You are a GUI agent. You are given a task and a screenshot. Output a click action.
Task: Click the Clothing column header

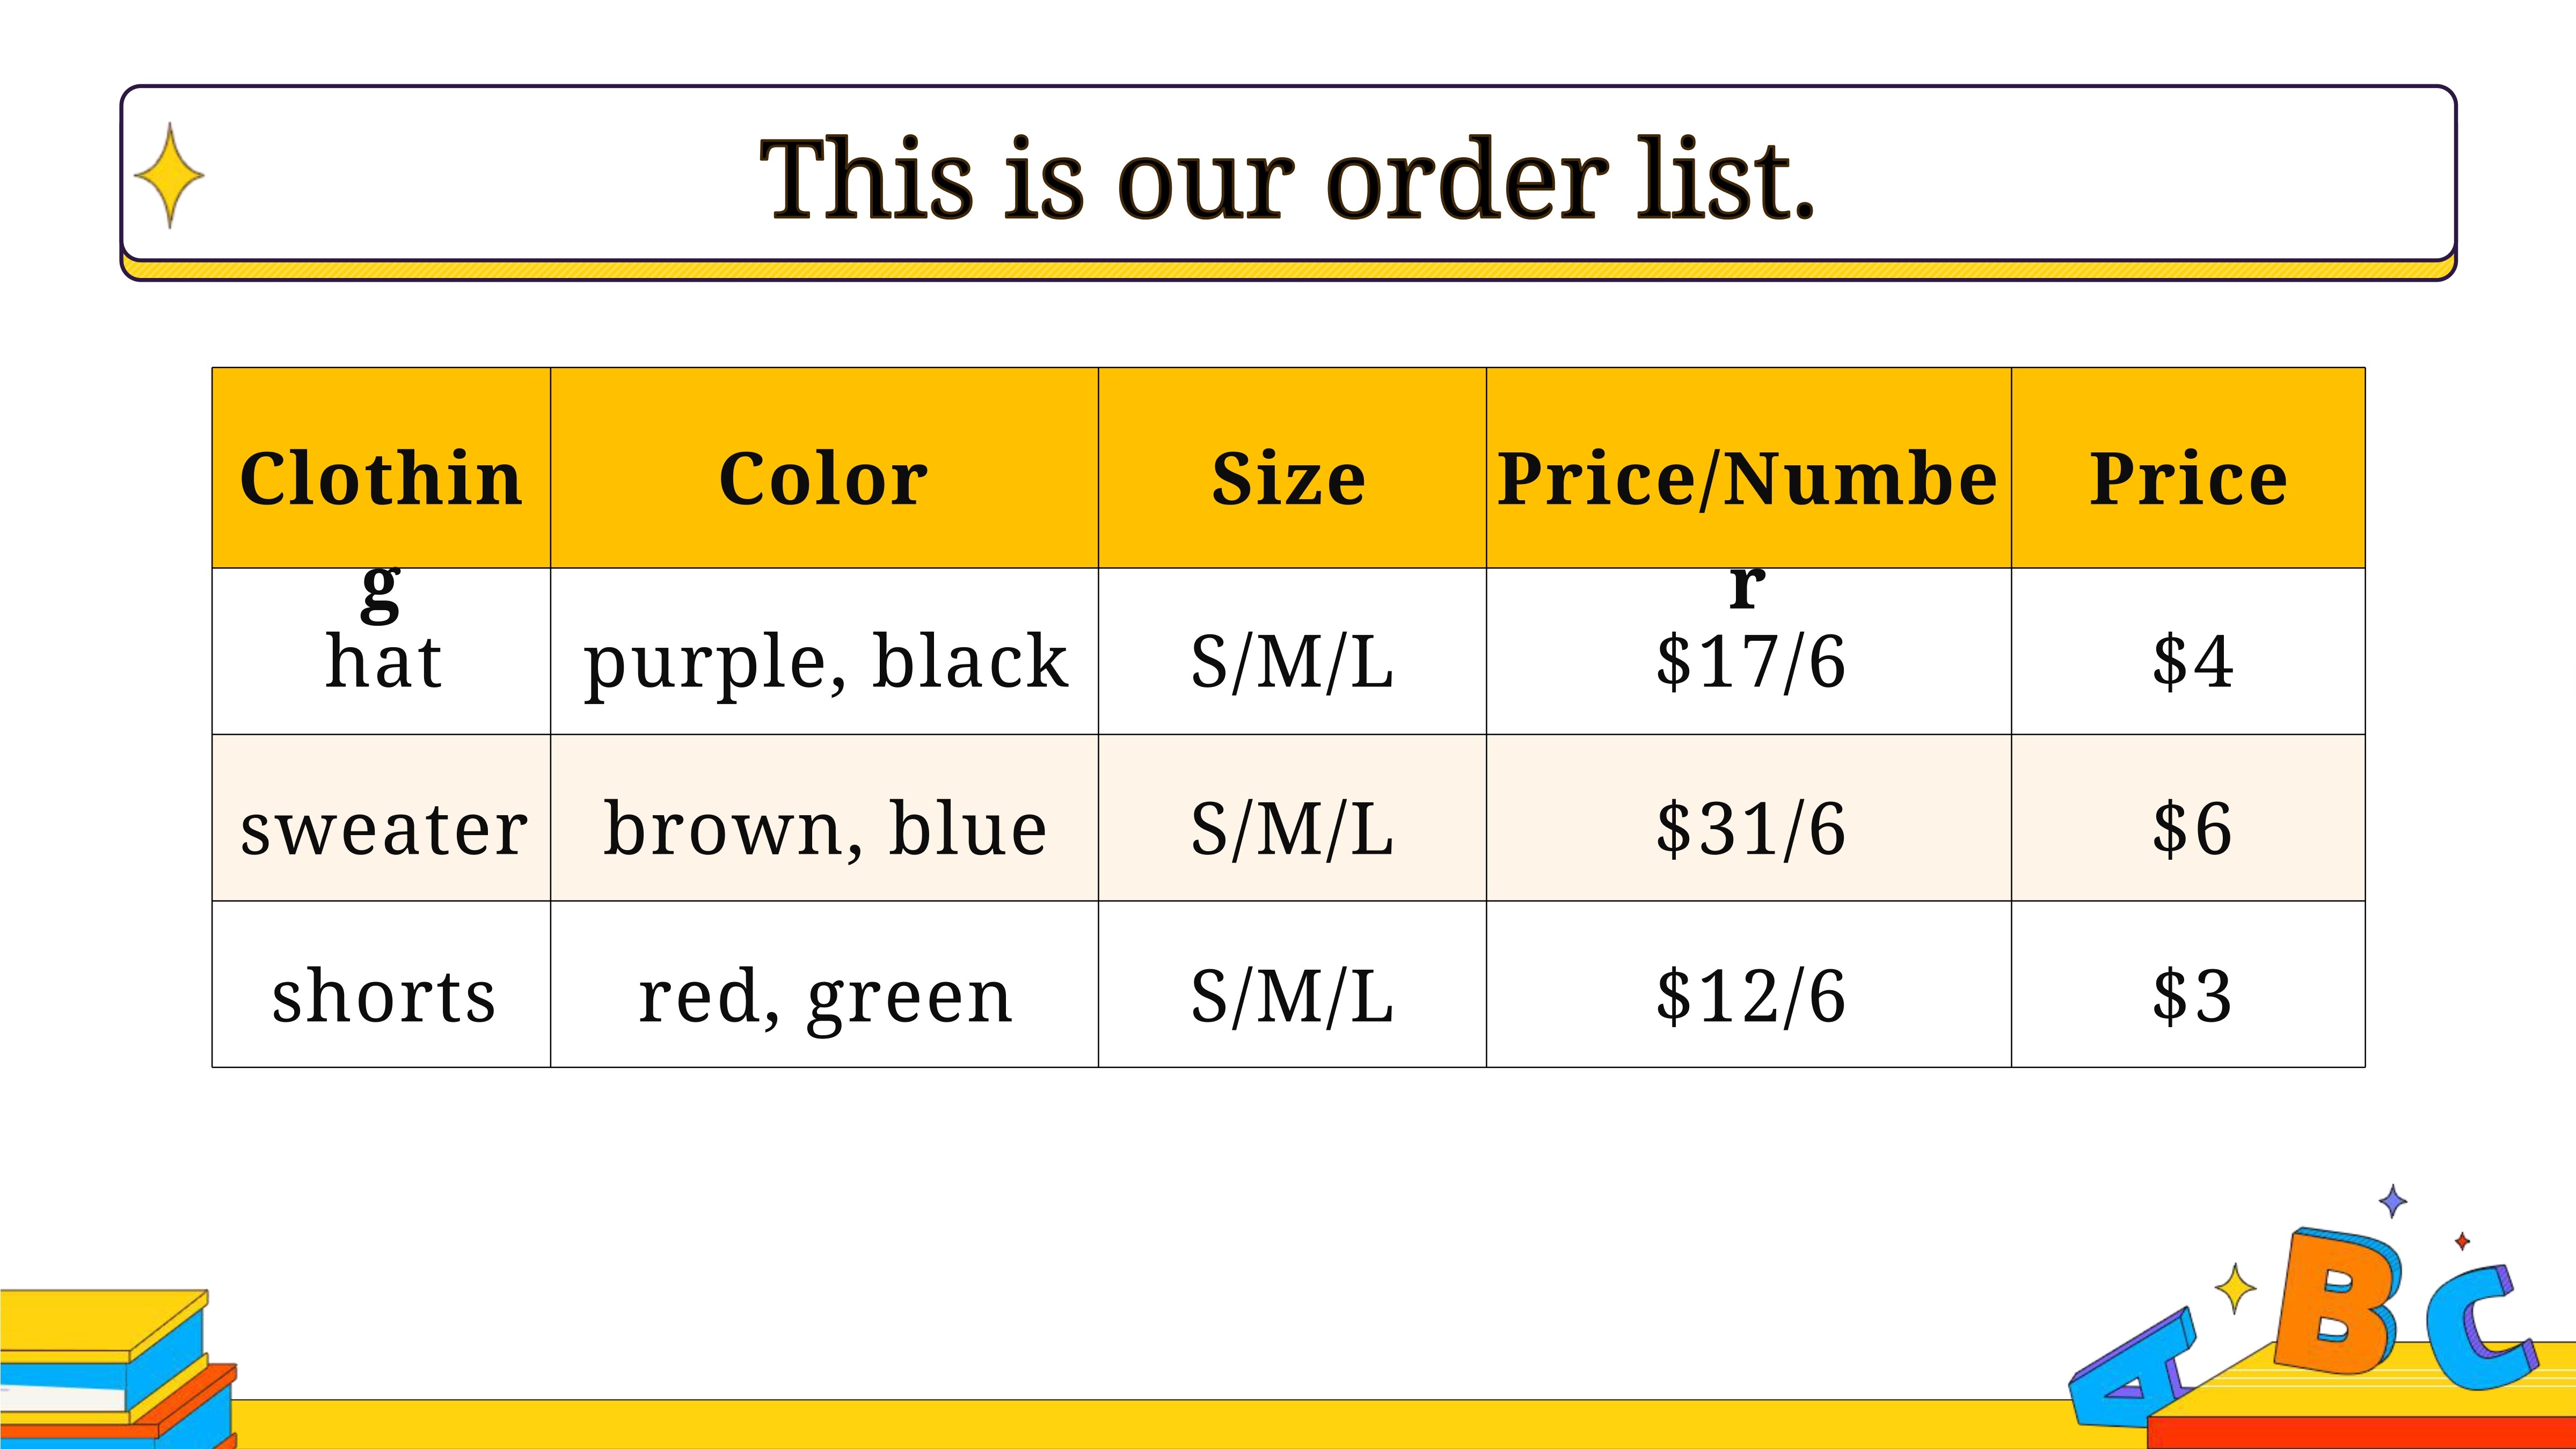[x=381, y=468]
